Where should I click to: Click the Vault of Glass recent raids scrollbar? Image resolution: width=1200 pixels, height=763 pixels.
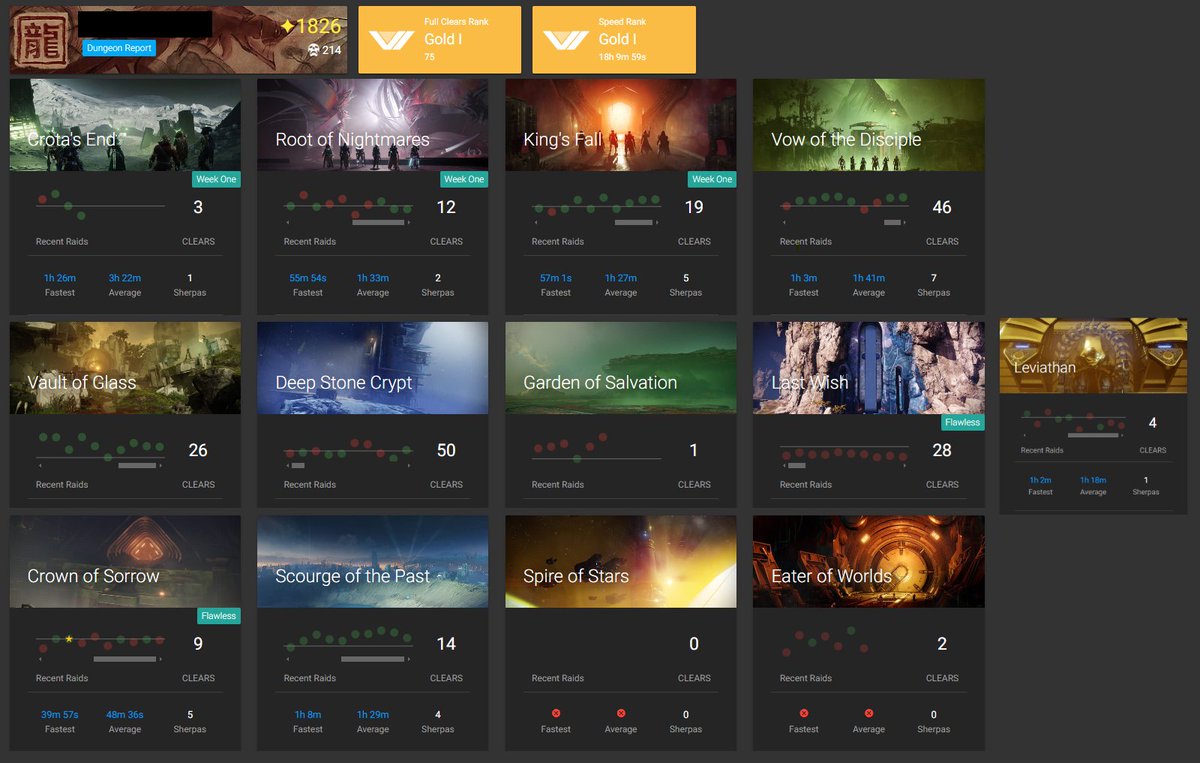(137, 465)
